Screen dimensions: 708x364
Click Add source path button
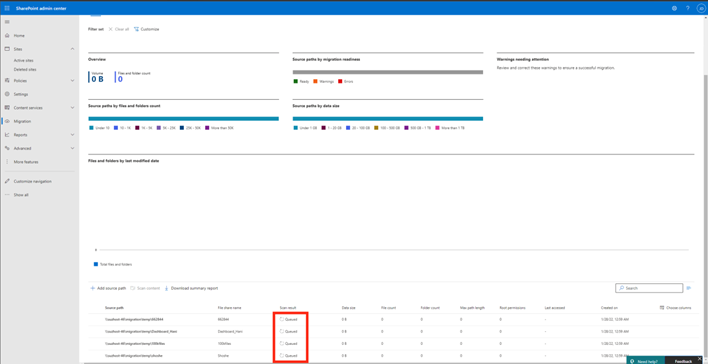tap(108, 288)
